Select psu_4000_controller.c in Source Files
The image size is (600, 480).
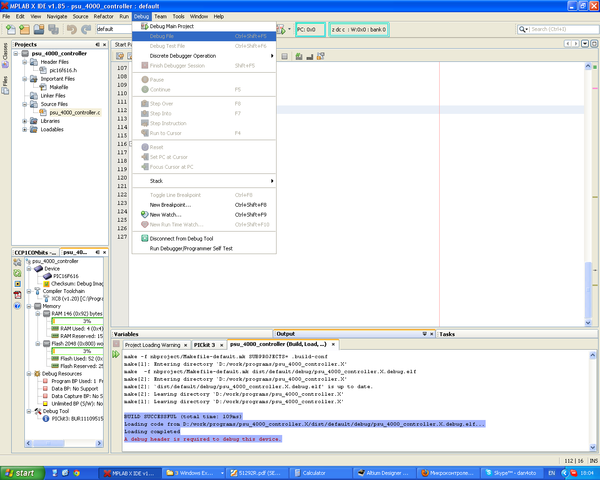pyautogui.click(x=75, y=113)
